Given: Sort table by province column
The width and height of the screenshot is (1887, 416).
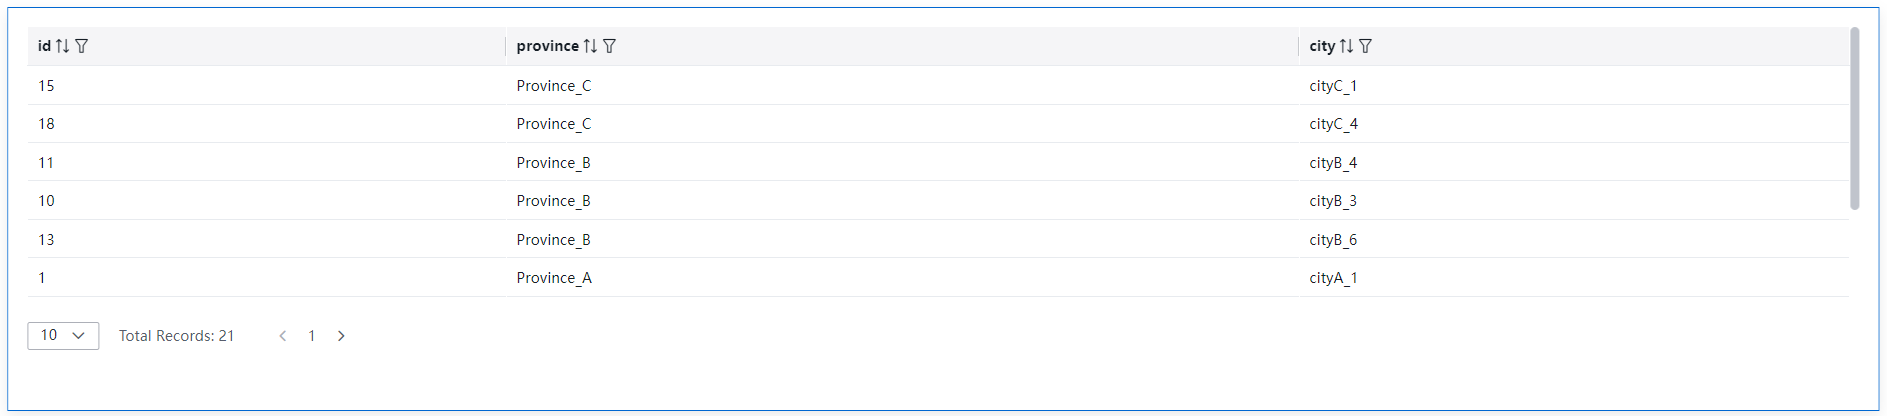Looking at the screenshot, I should coord(590,46).
